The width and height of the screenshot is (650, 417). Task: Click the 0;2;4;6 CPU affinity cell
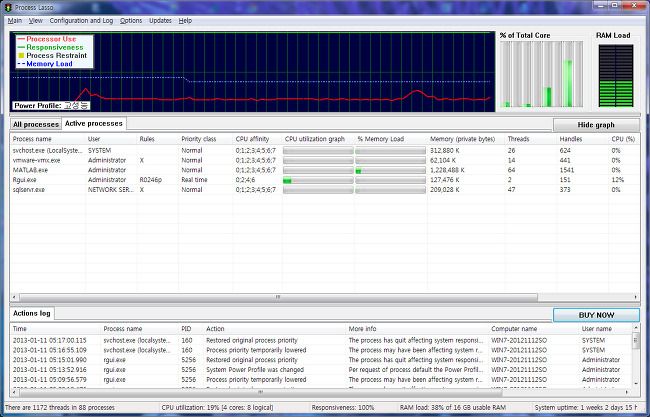point(245,180)
